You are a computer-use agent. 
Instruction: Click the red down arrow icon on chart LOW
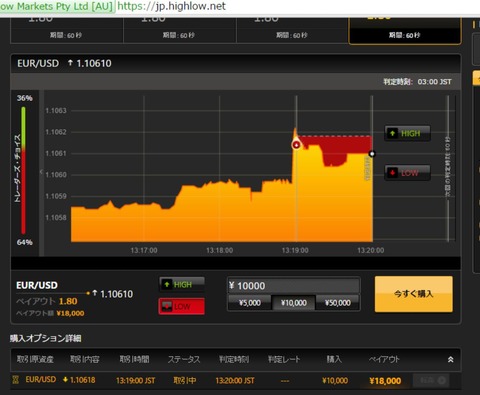point(392,173)
